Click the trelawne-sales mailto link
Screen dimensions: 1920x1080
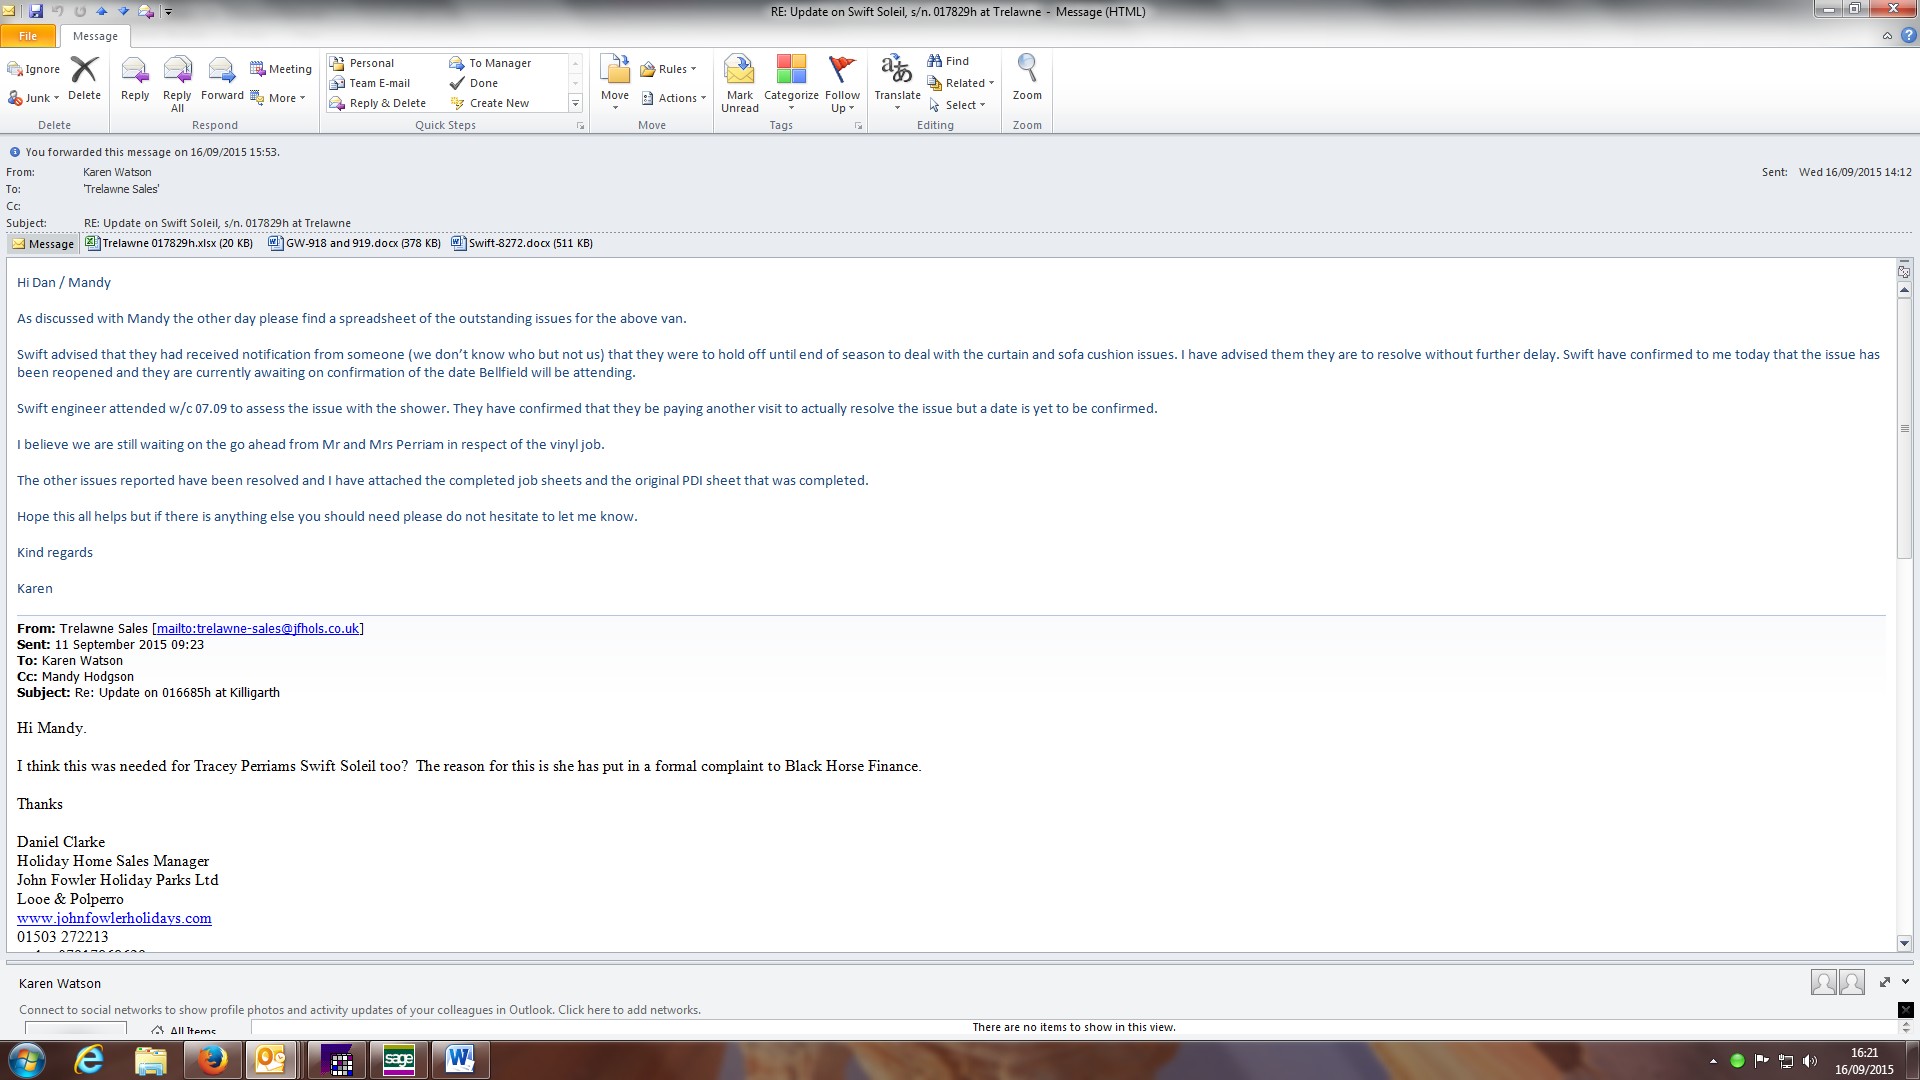257,629
